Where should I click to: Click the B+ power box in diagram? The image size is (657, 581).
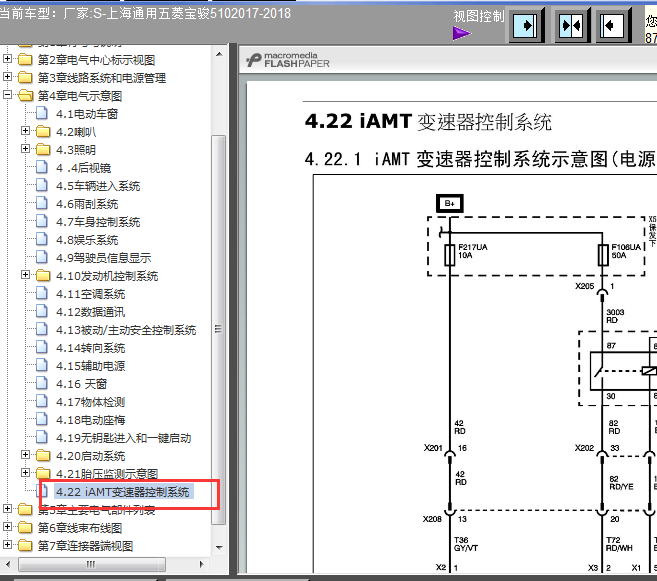click(450, 204)
